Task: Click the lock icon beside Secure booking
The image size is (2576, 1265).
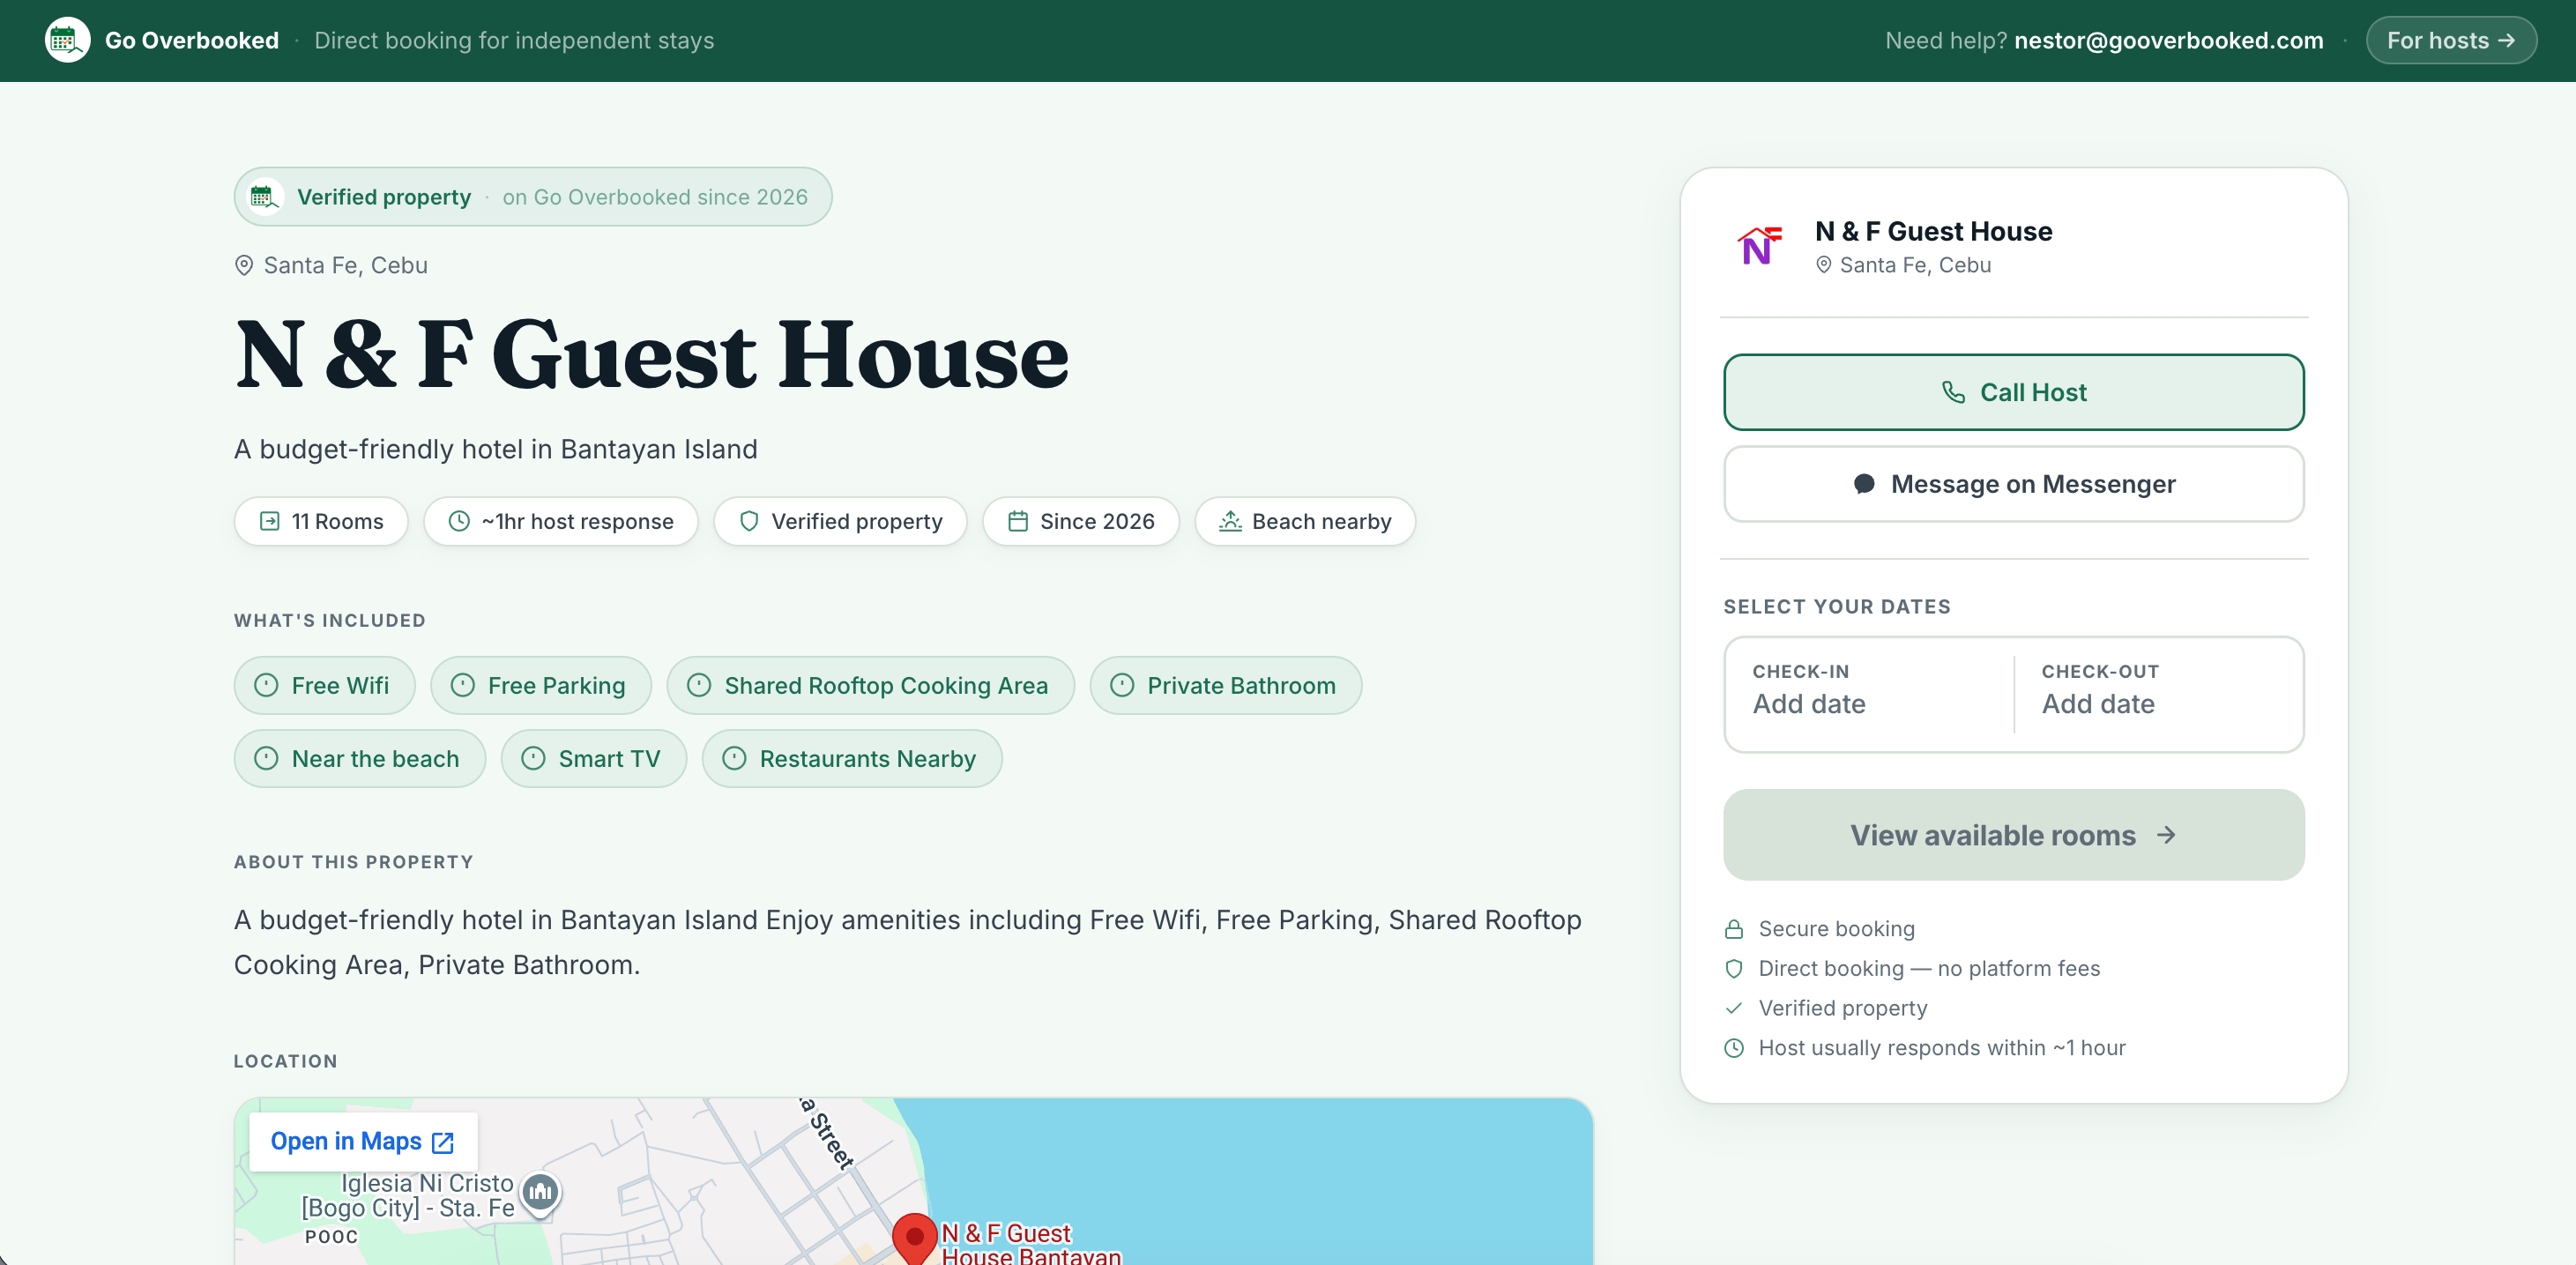Action: tap(1734, 929)
